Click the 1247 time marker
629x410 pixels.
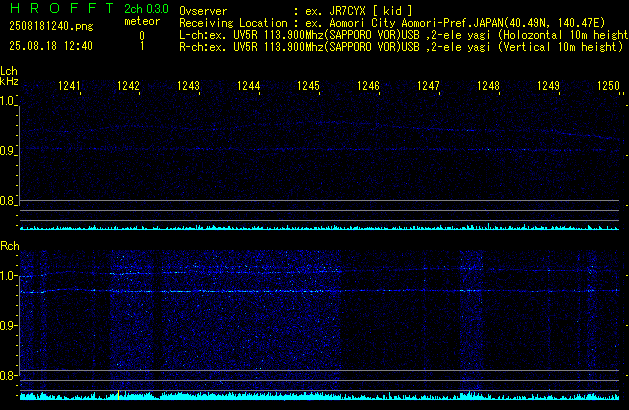click(x=428, y=86)
